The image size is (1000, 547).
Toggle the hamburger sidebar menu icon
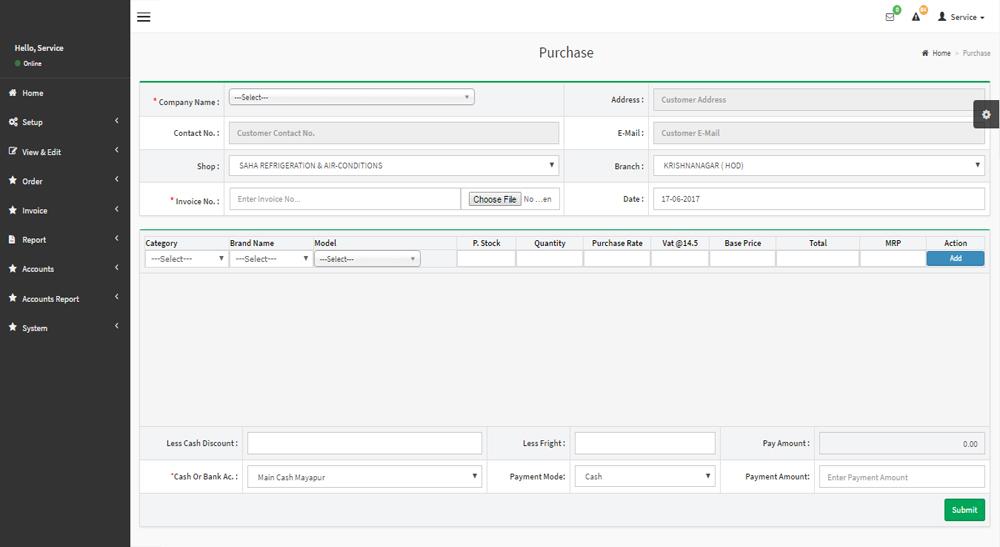click(143, 17)
